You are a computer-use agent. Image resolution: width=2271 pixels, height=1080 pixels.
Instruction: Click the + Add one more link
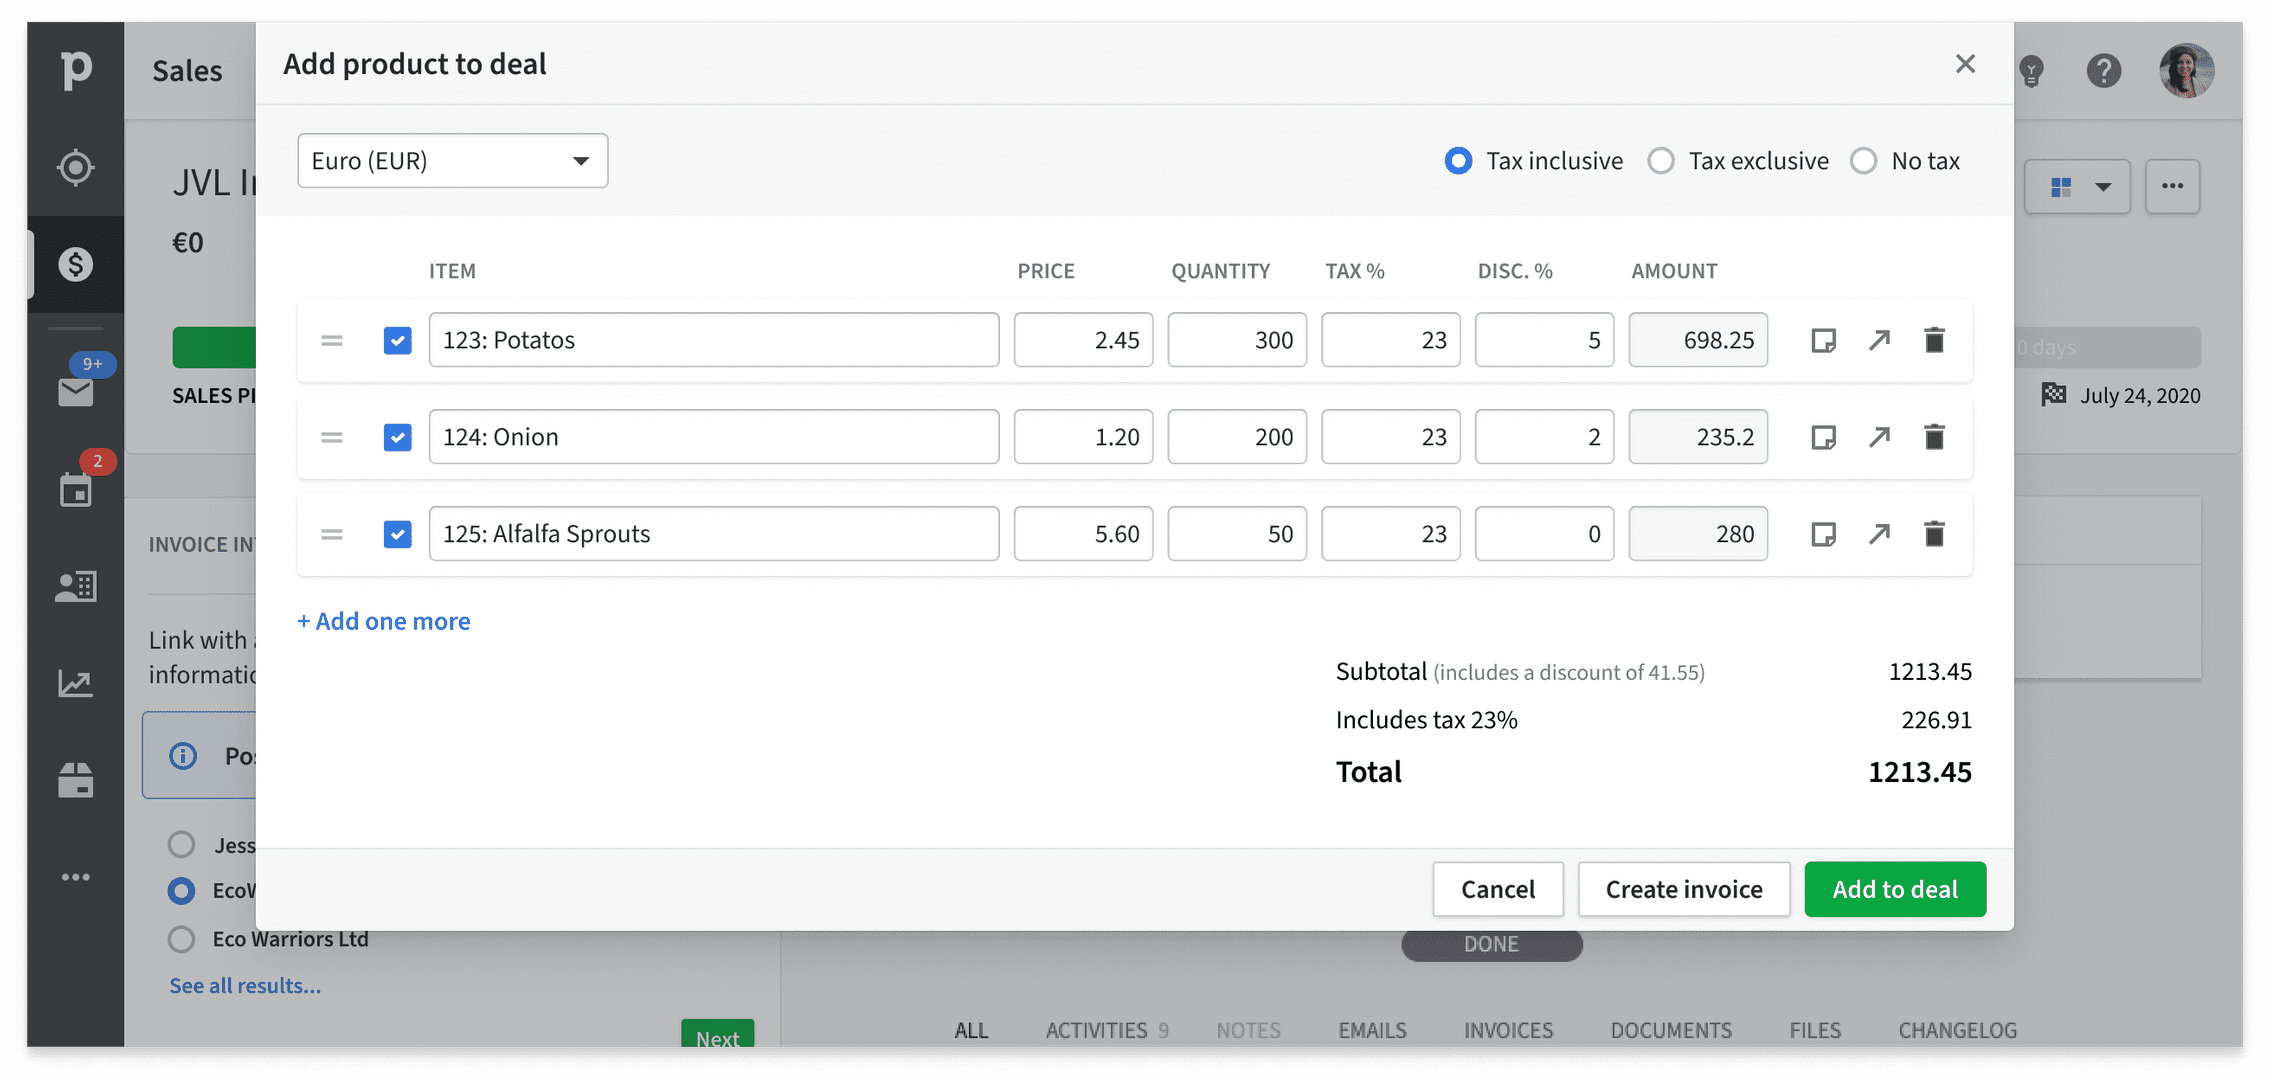[383, 621]
